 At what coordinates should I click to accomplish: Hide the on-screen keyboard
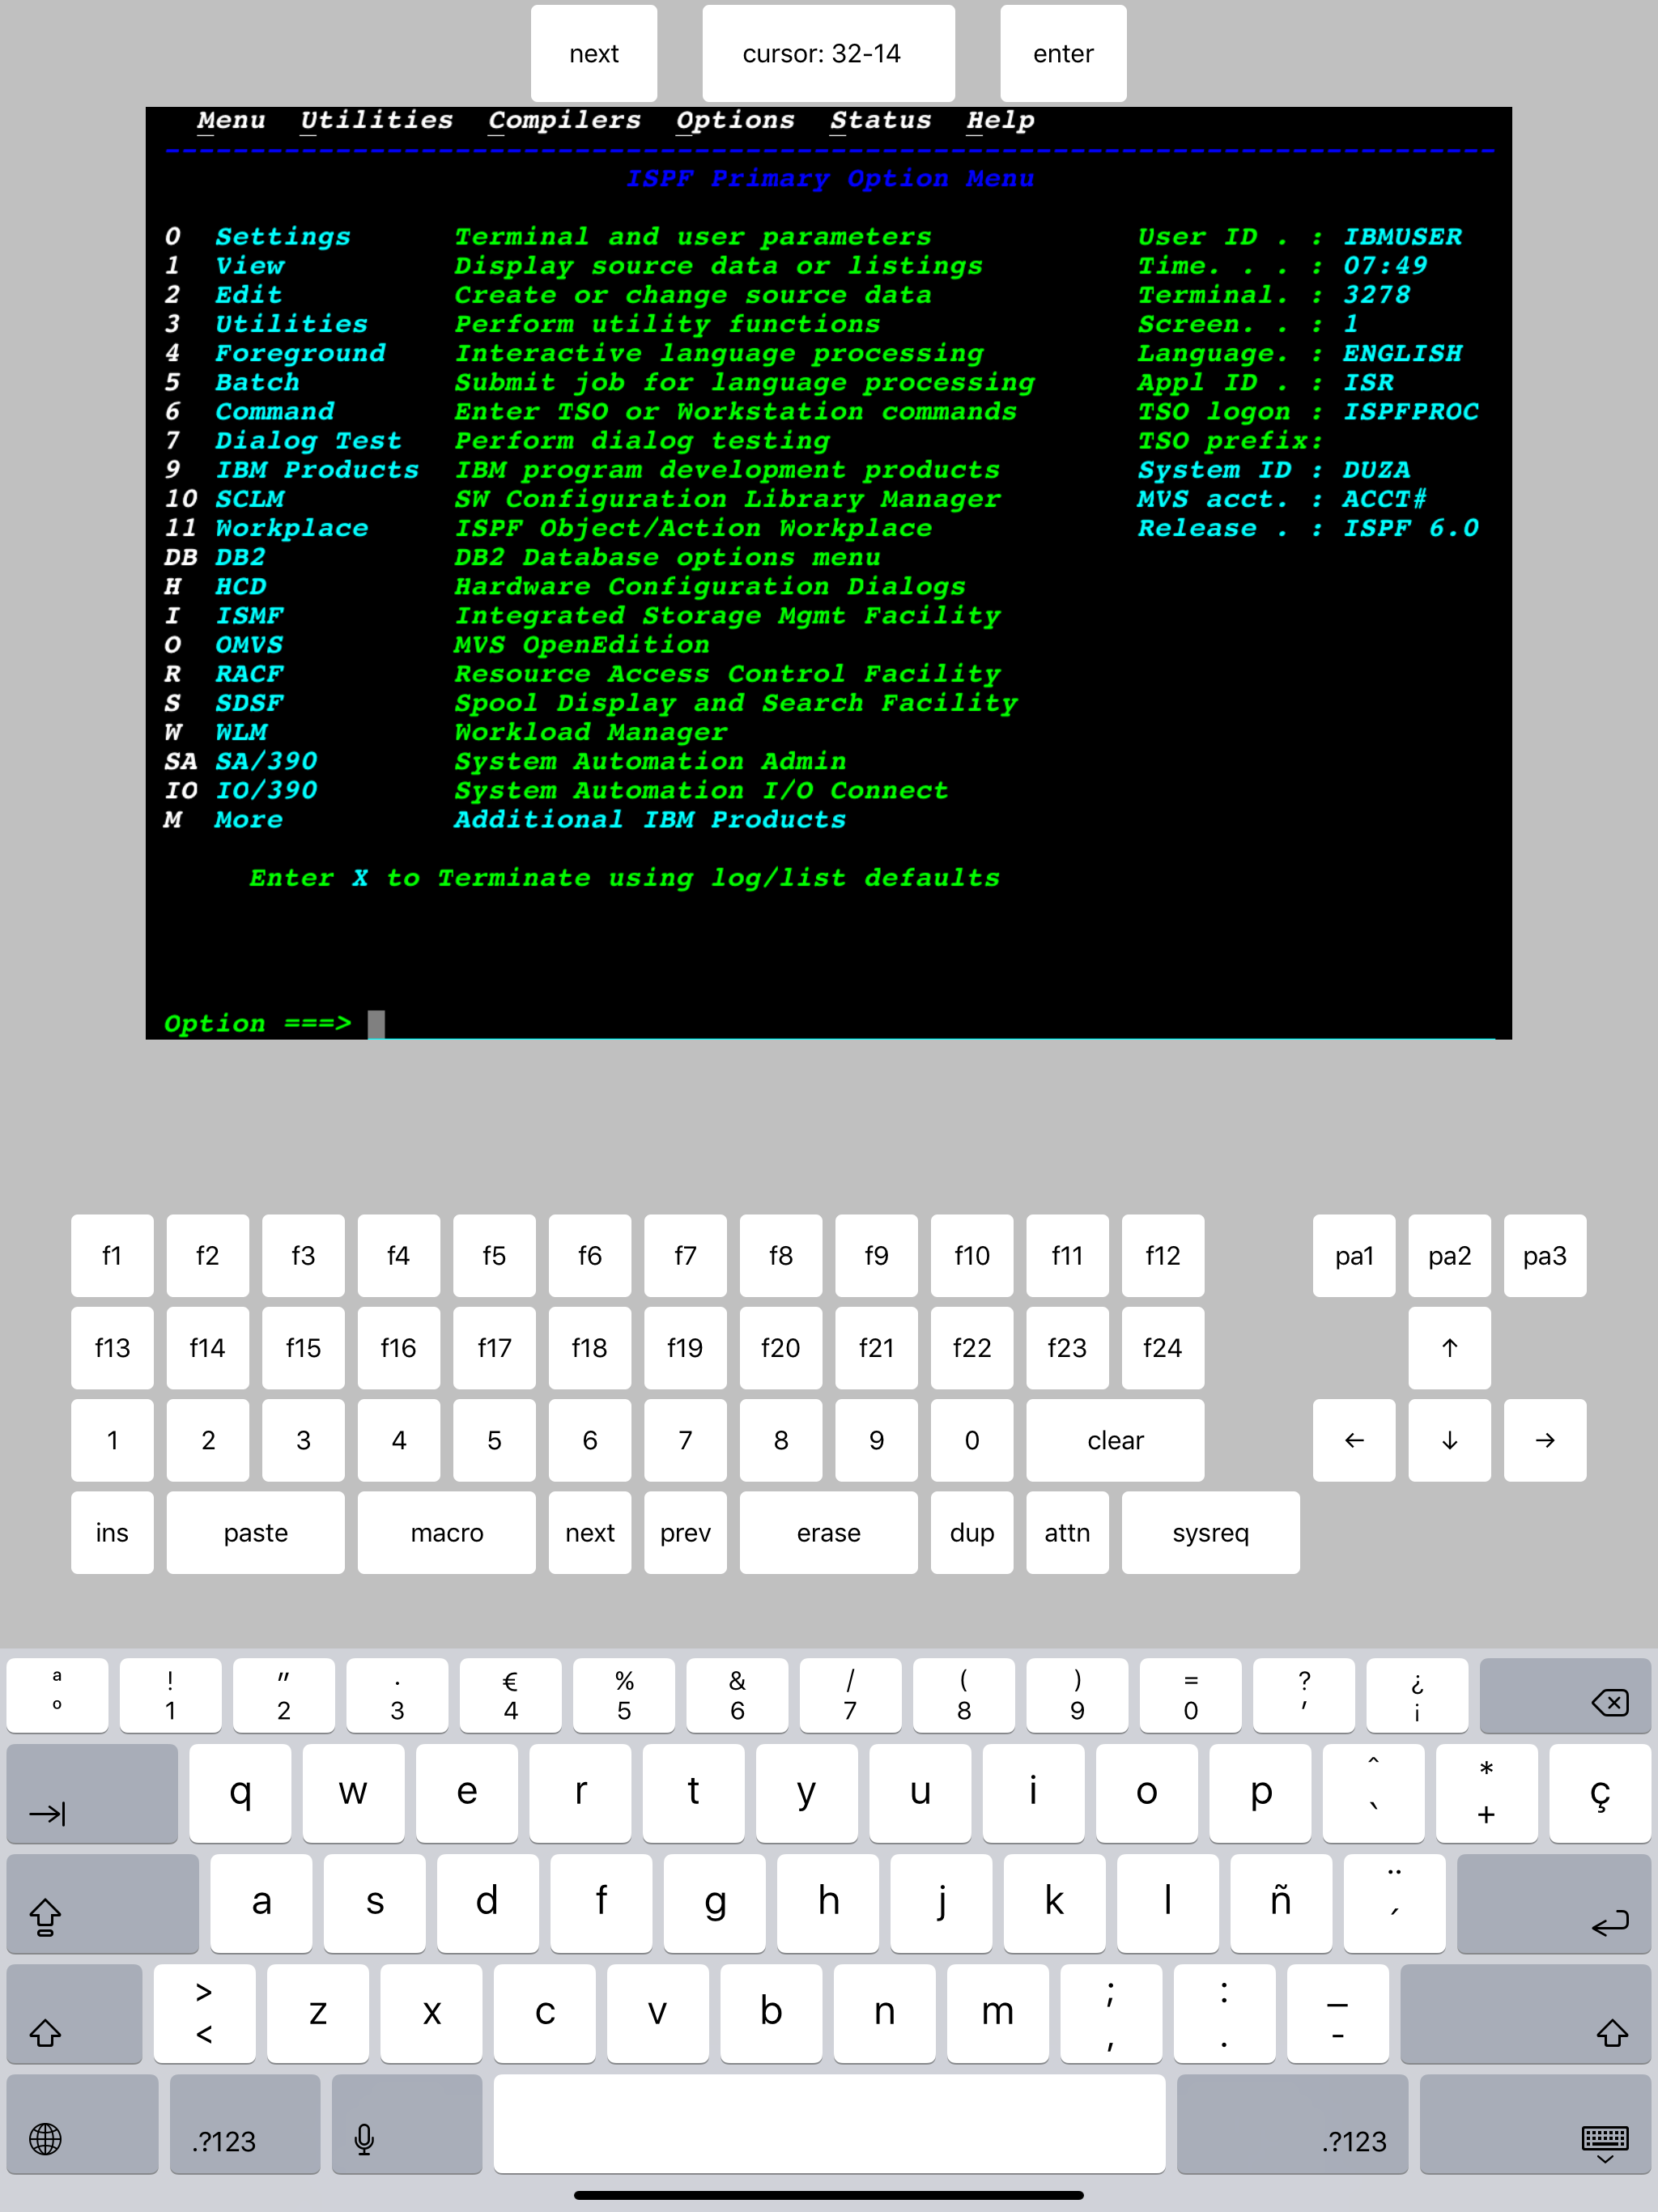[x=1535, y=2124]
